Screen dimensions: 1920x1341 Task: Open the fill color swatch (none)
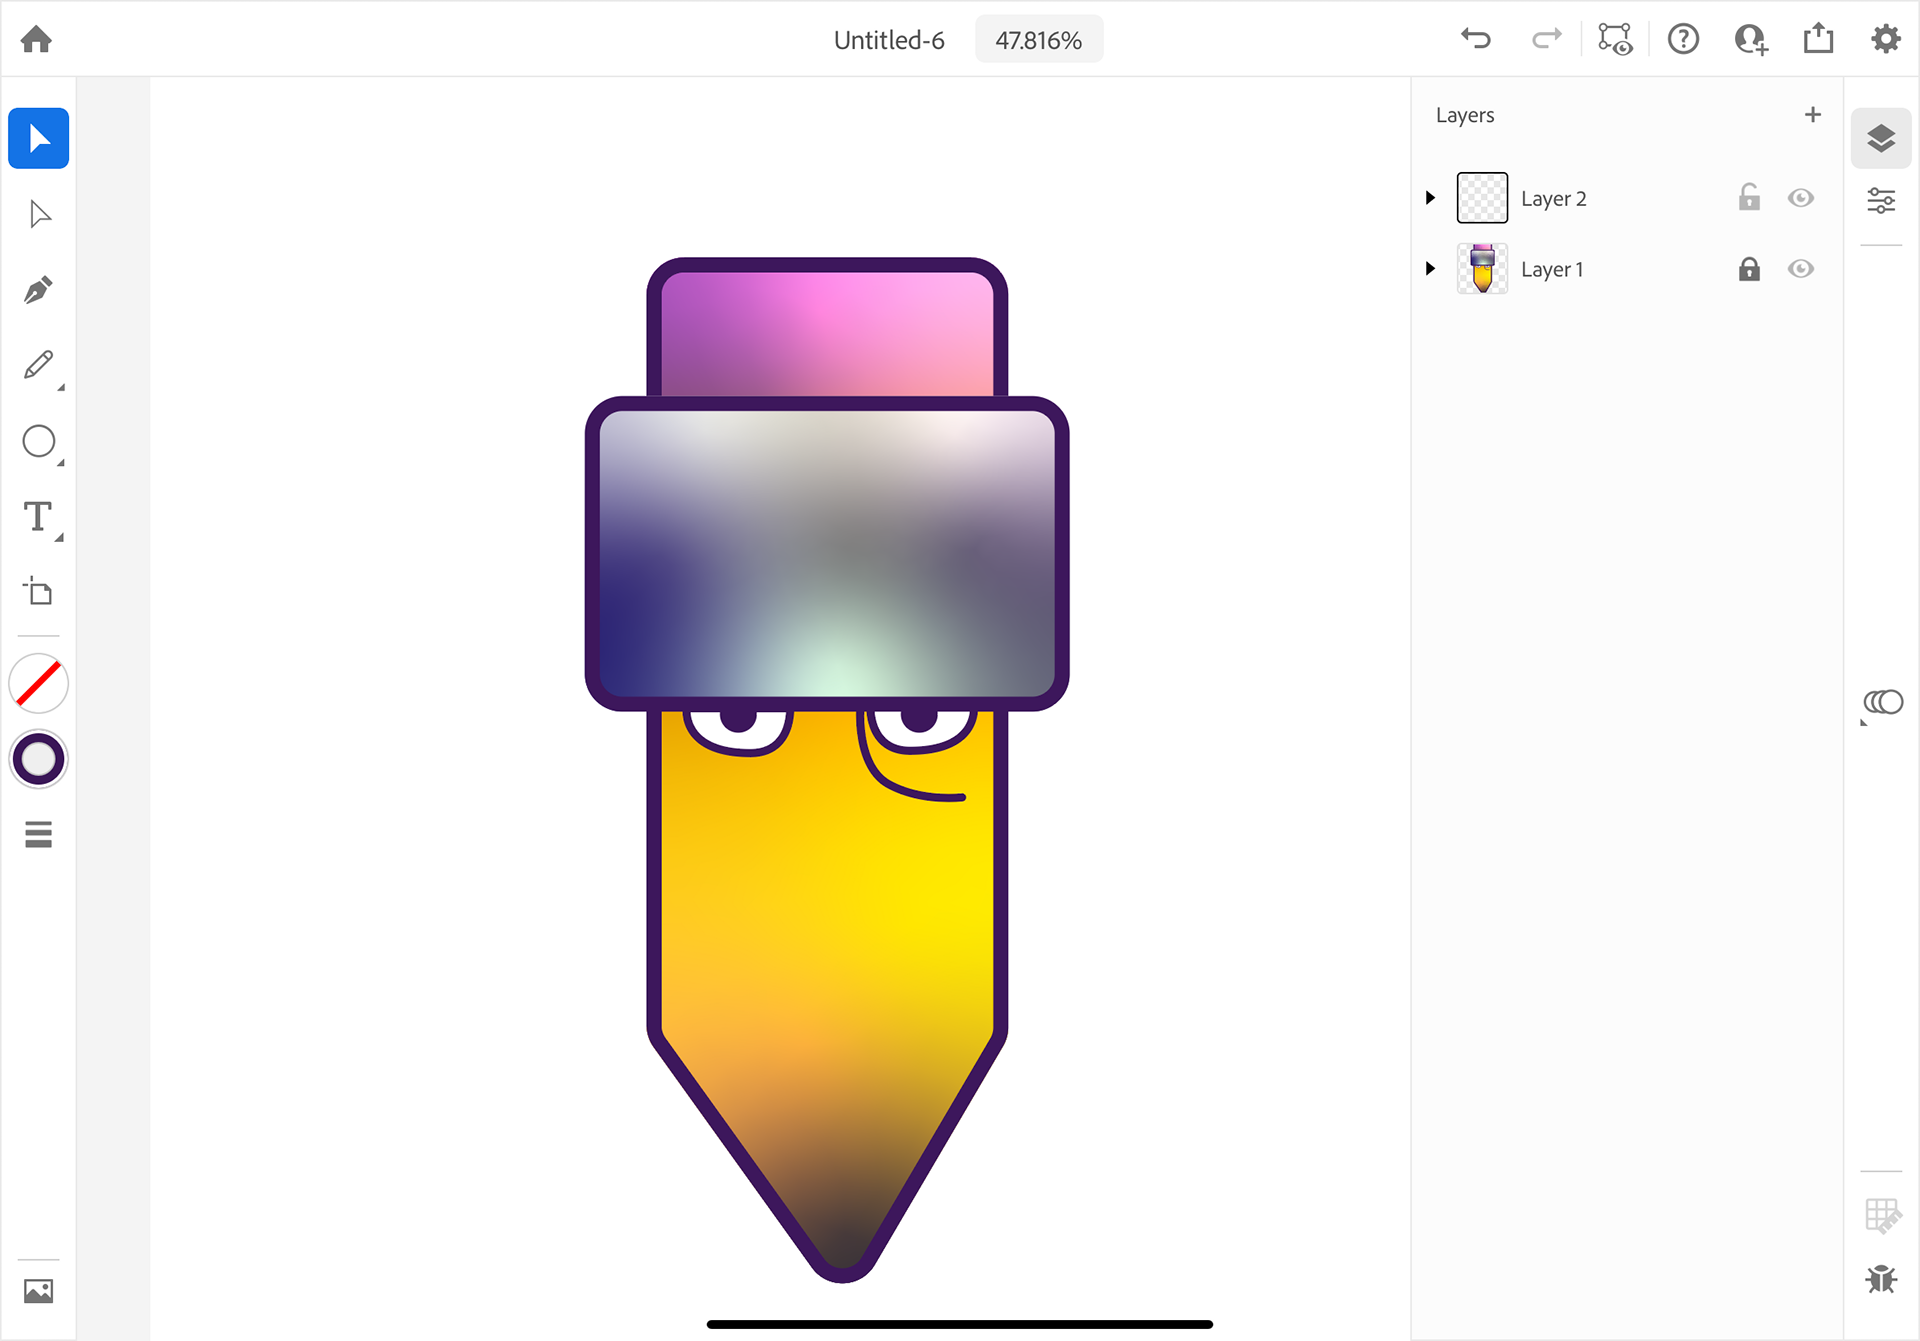(39, 684)
